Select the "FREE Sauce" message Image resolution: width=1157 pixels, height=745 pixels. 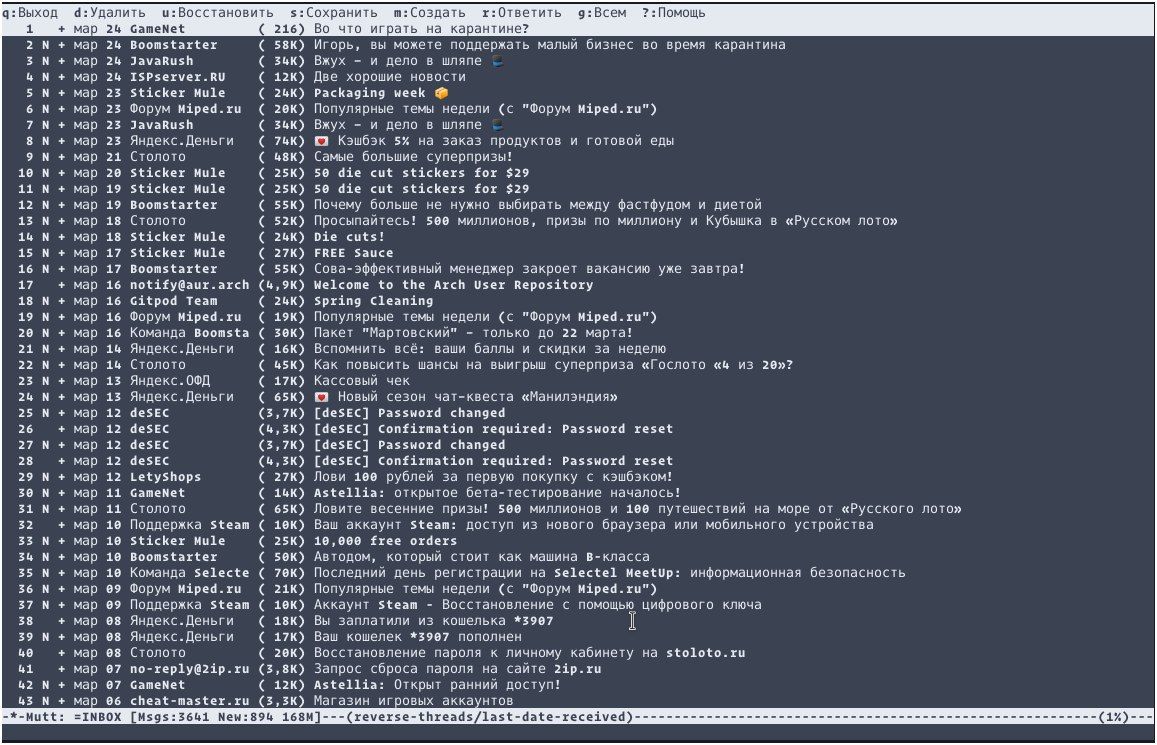[x=578, y=252]
